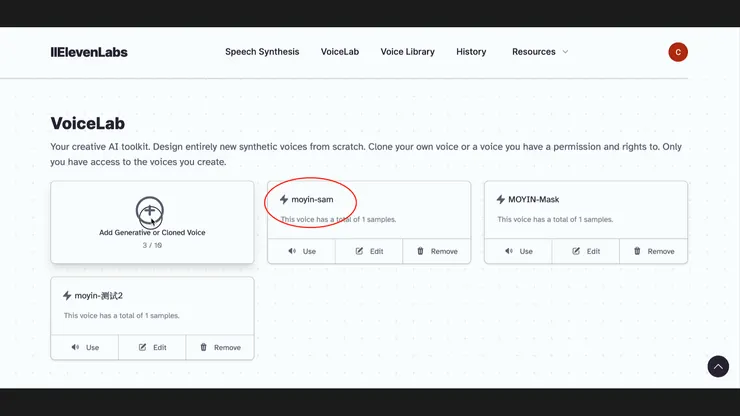Screen dimensions: 740x416
Task: Click the MOYIN-Mask voice name
Action: click(x=533, y=199)
